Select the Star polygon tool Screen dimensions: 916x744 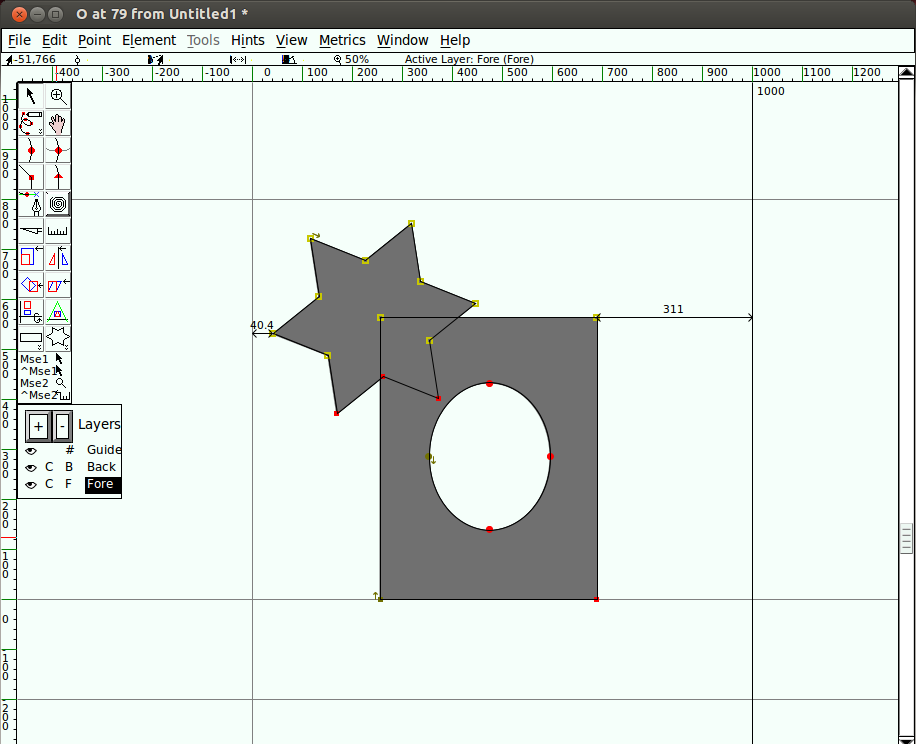click(x=58, y=338)
